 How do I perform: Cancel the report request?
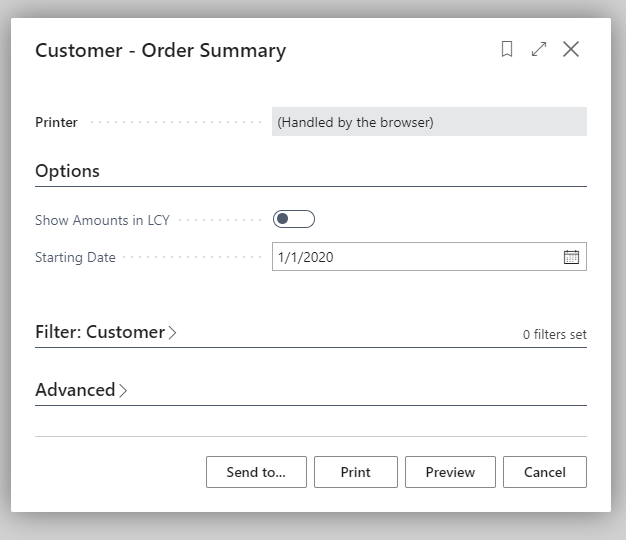[545, 472]
